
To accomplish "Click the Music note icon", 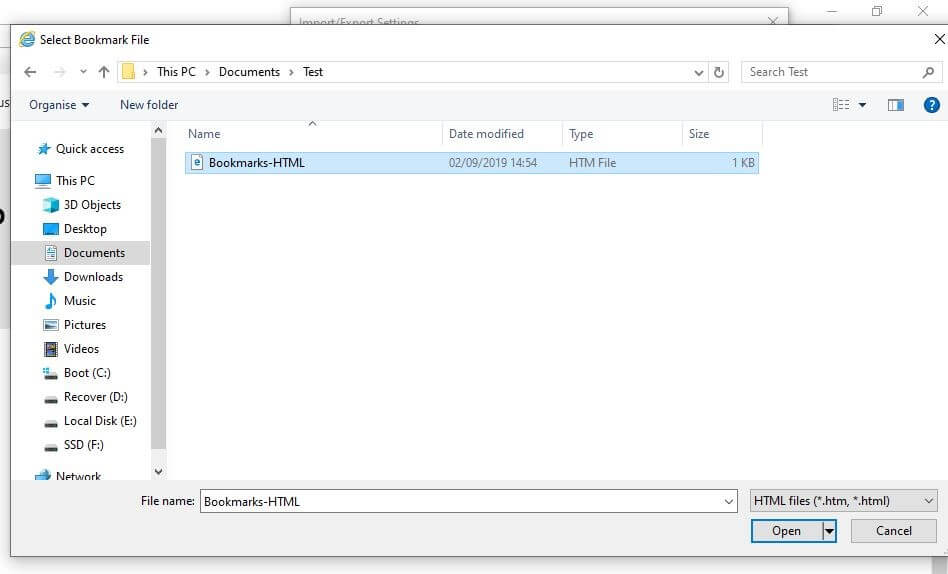I will pos(51,301).
